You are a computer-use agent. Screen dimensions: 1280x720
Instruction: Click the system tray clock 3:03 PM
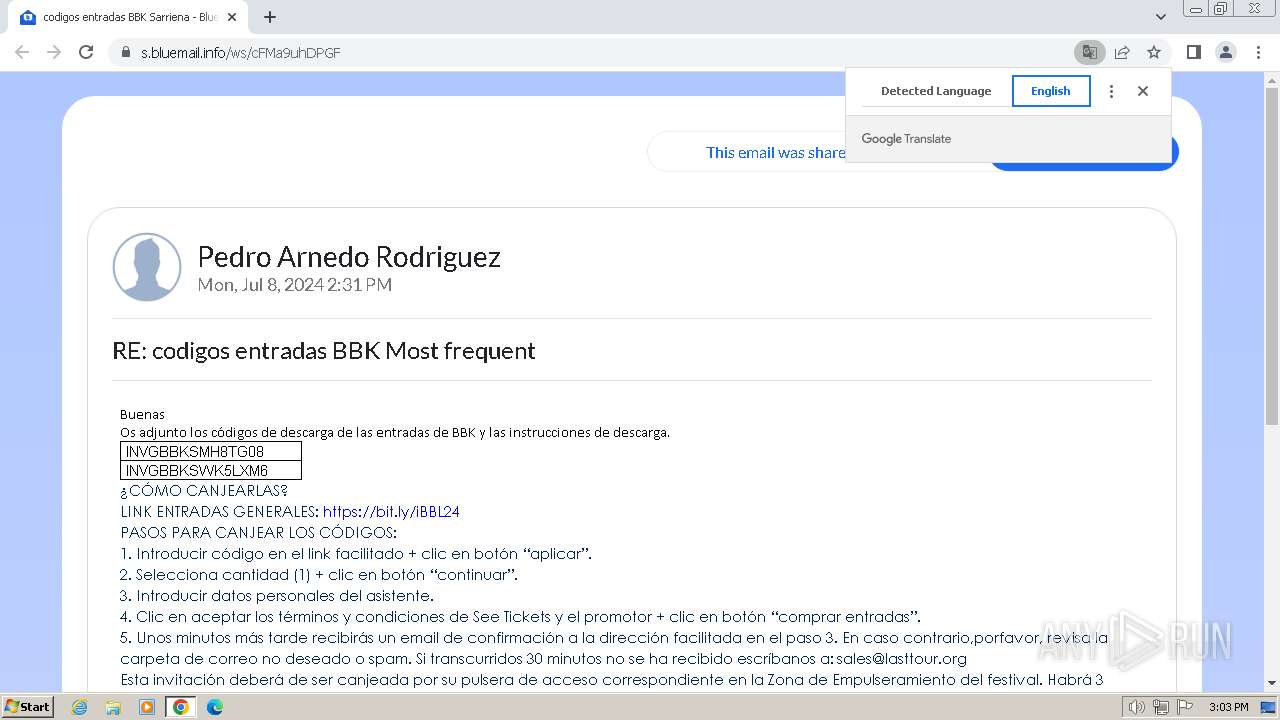click(x=1228, y=707)
